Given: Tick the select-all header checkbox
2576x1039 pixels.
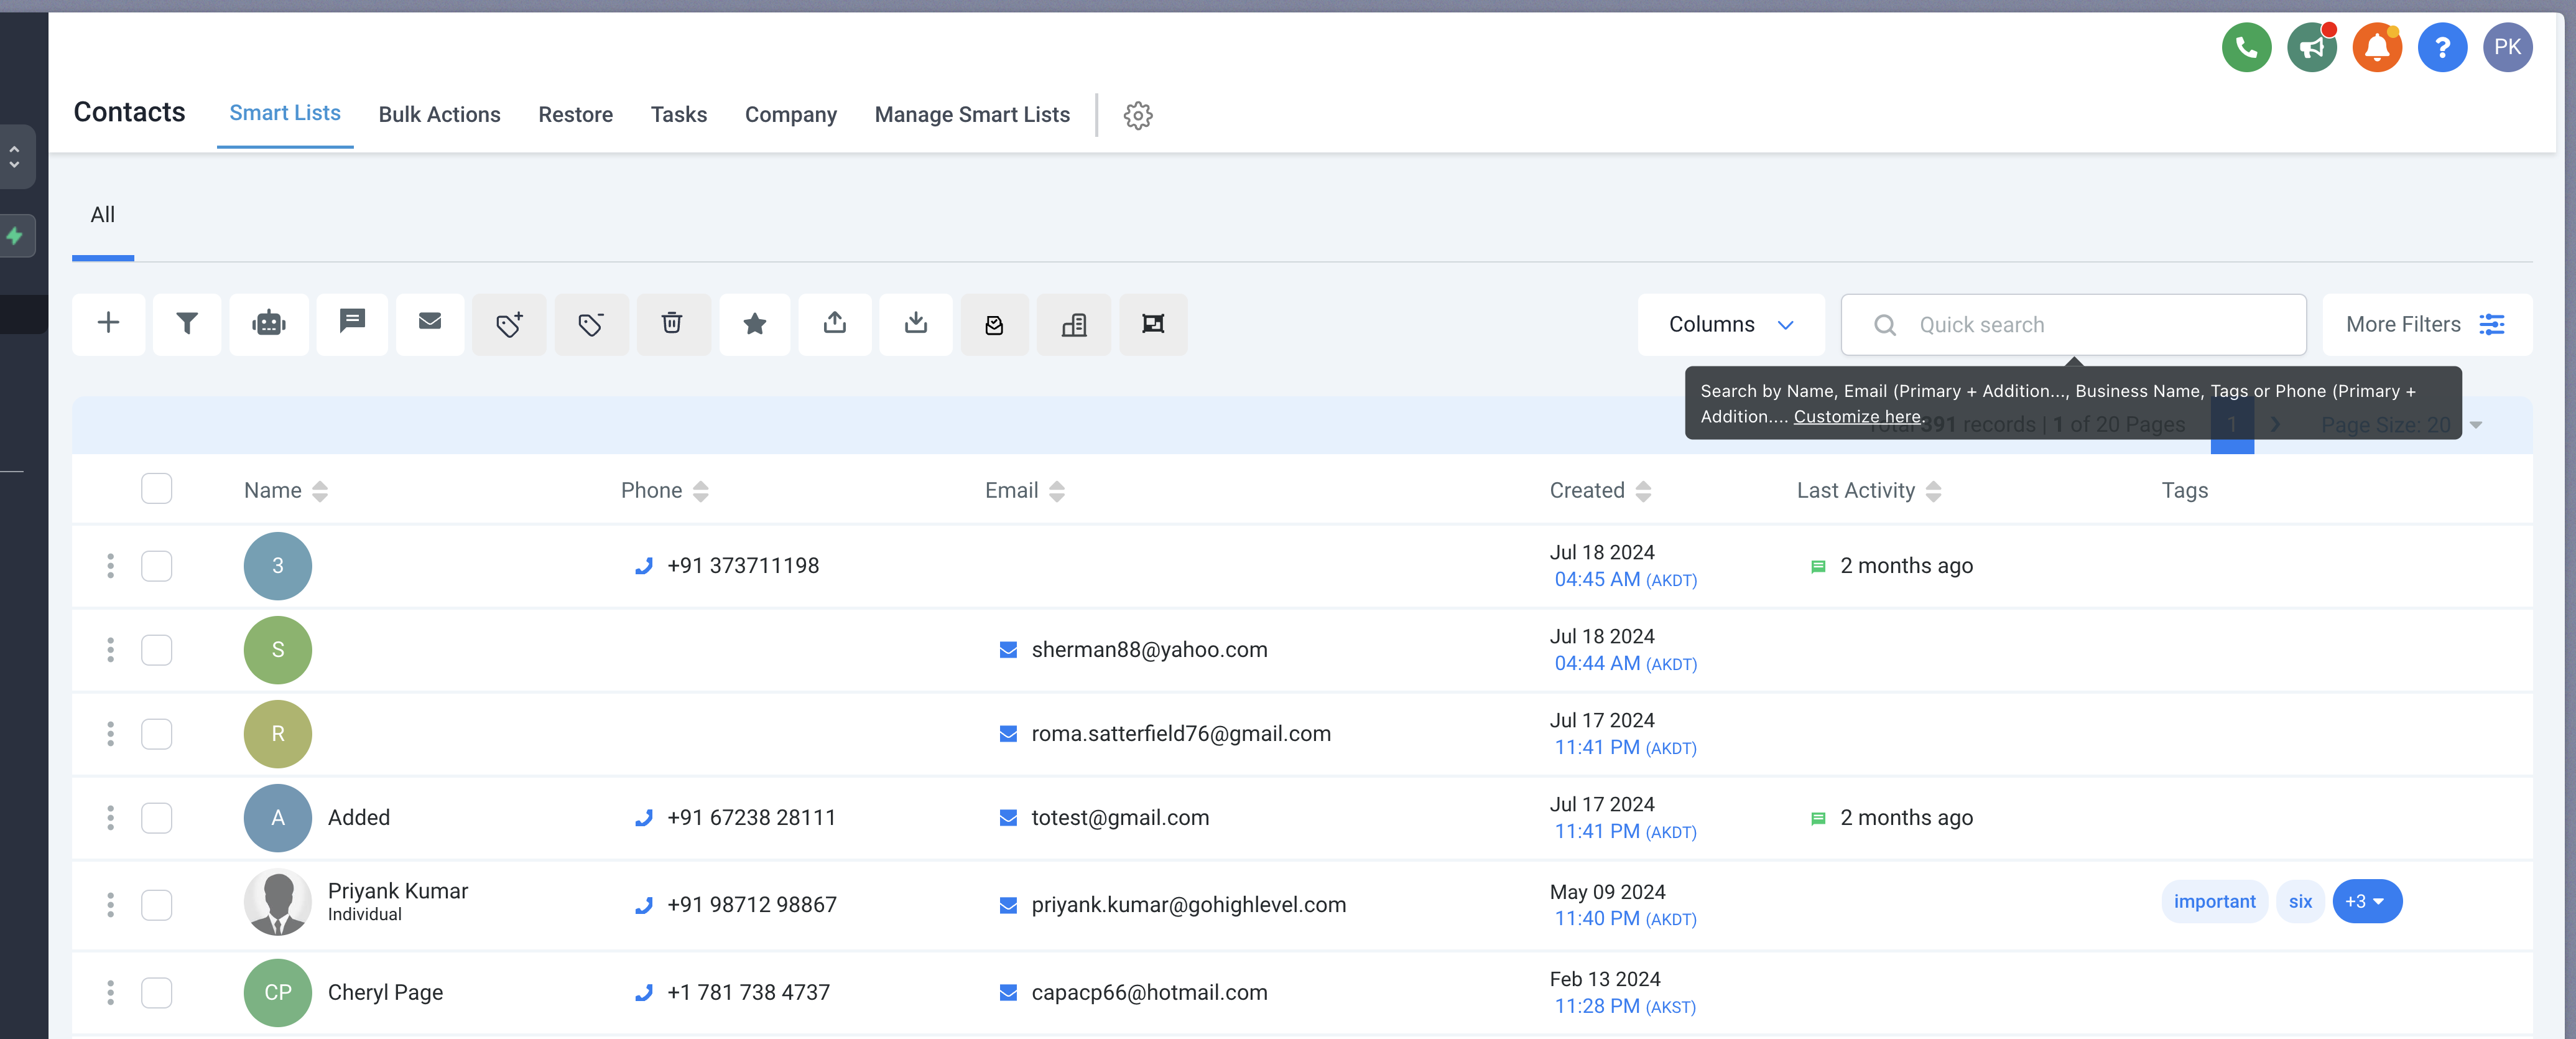Looking at the screenshot, I should click(x=156, y=489).
